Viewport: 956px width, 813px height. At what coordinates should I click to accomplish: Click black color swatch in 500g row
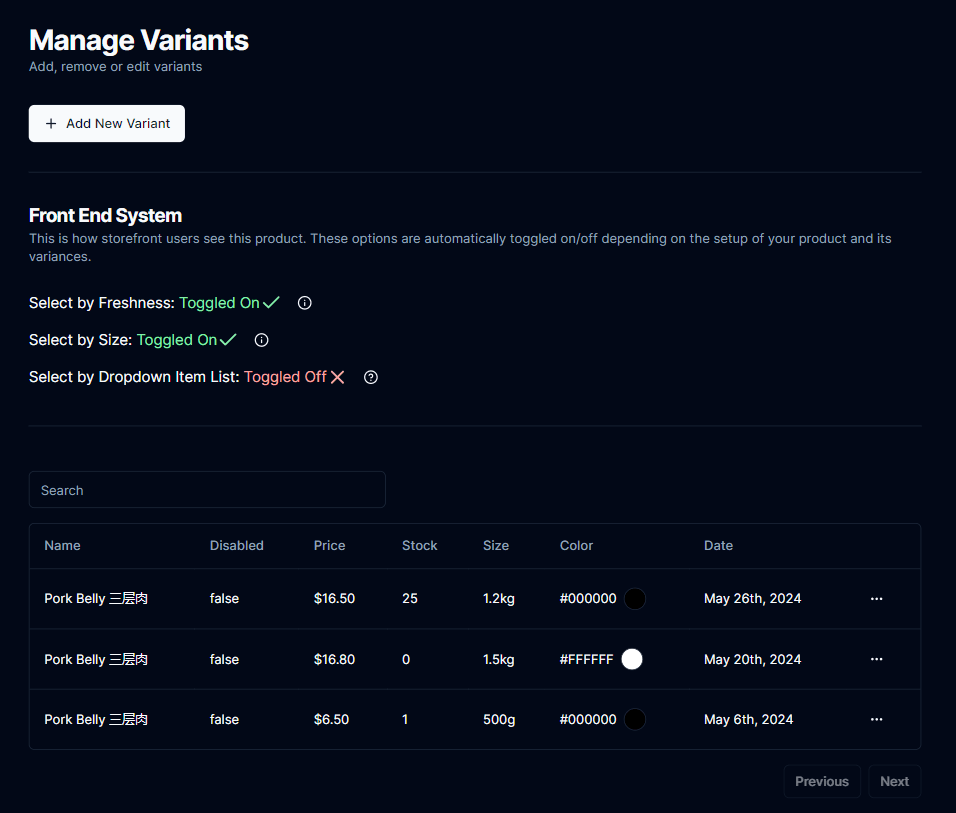pyautogui.click(x=635, y=719)
